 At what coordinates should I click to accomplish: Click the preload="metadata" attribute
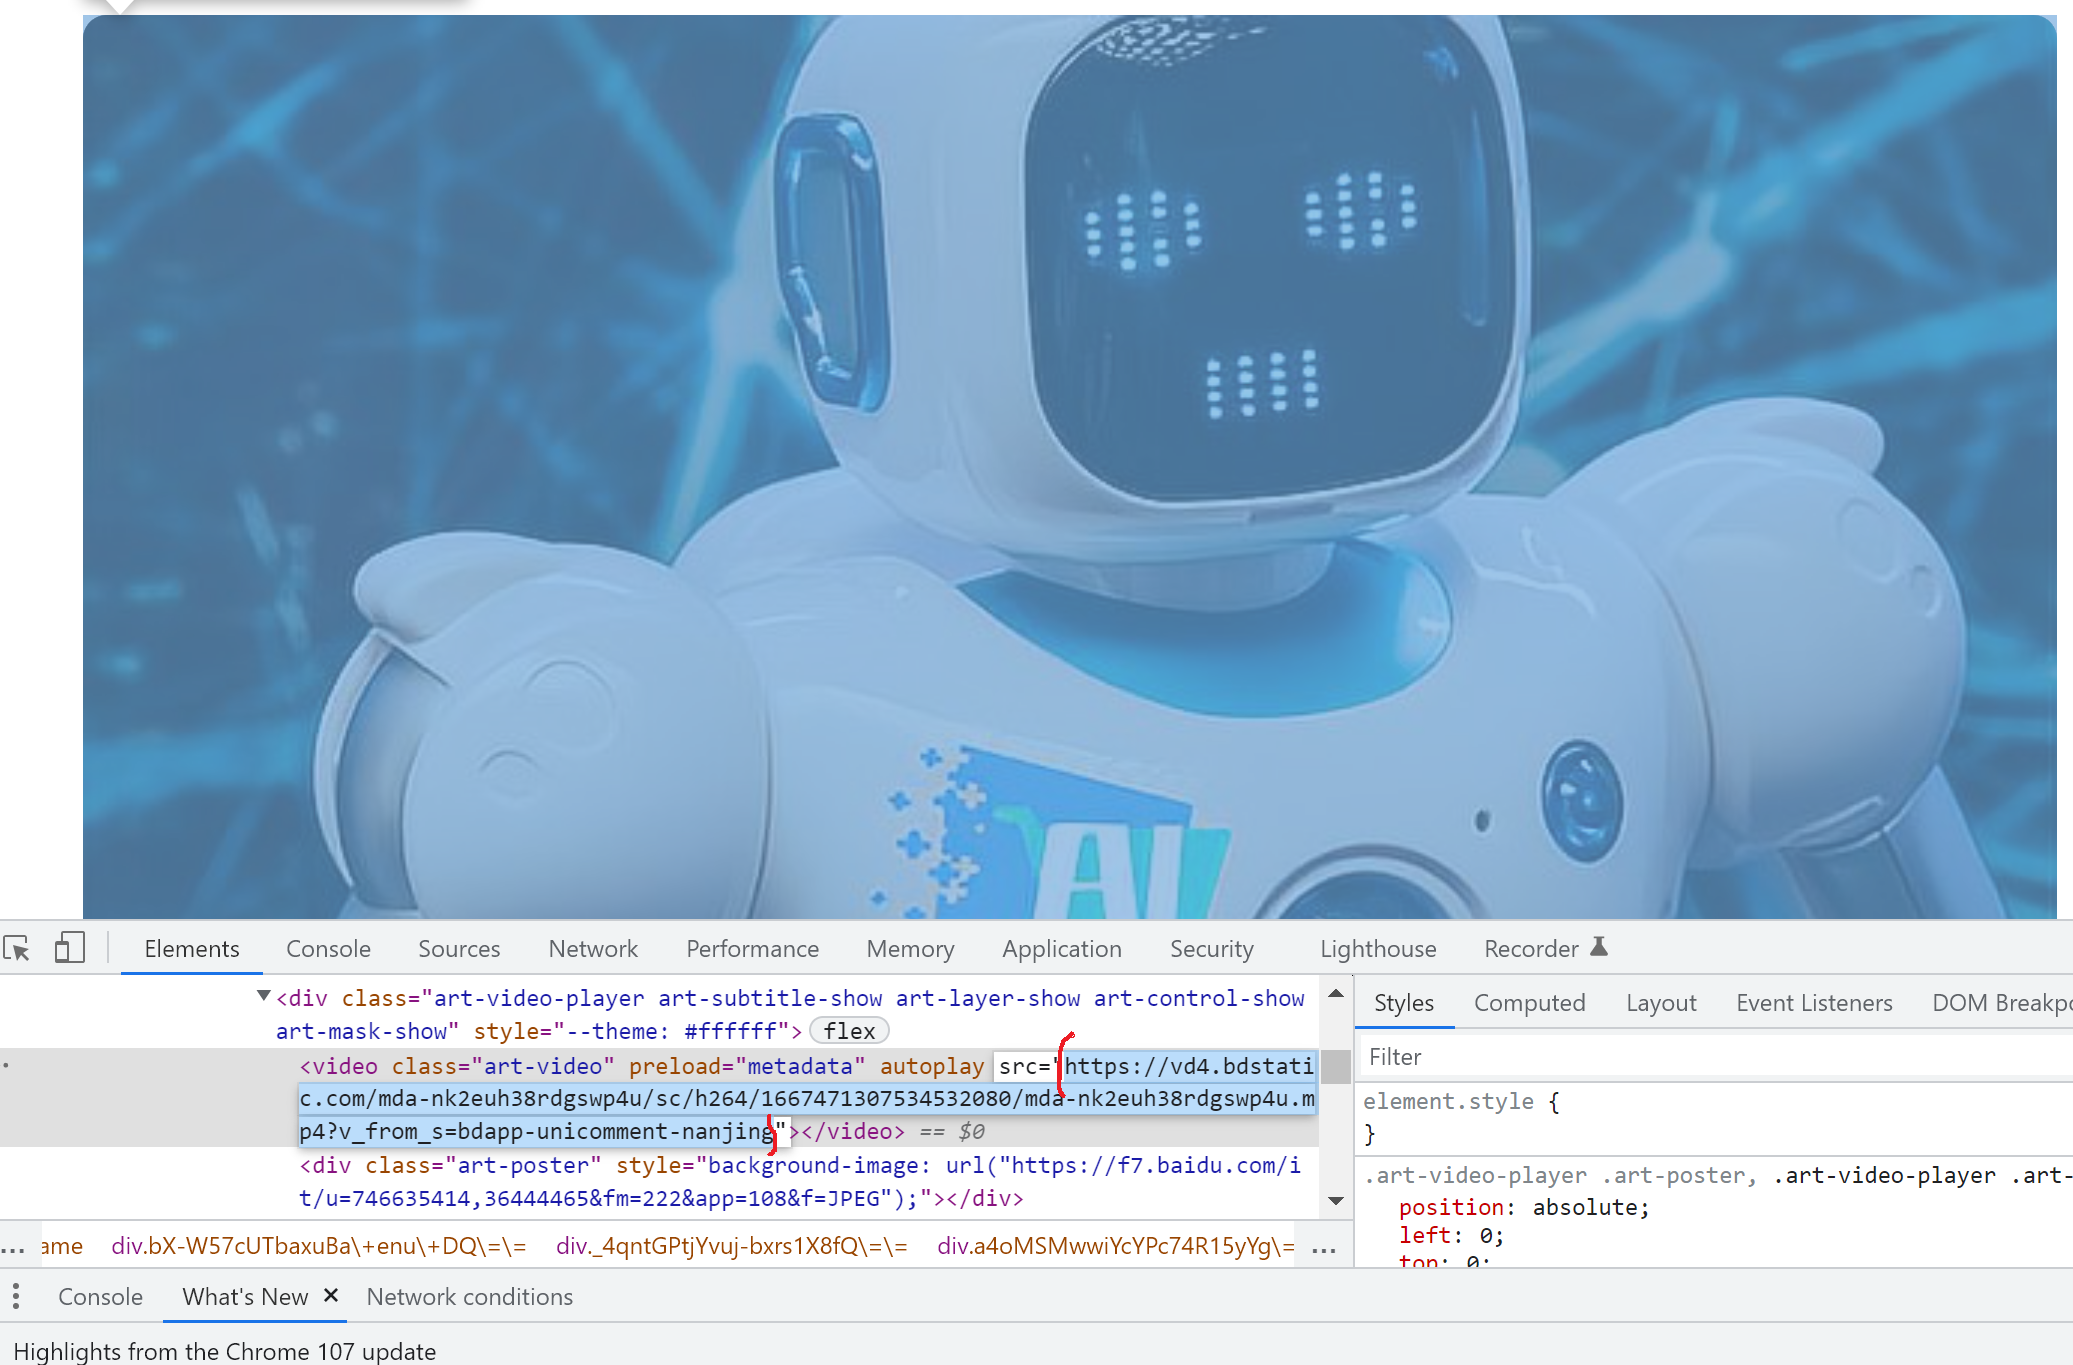(747, 1066)
